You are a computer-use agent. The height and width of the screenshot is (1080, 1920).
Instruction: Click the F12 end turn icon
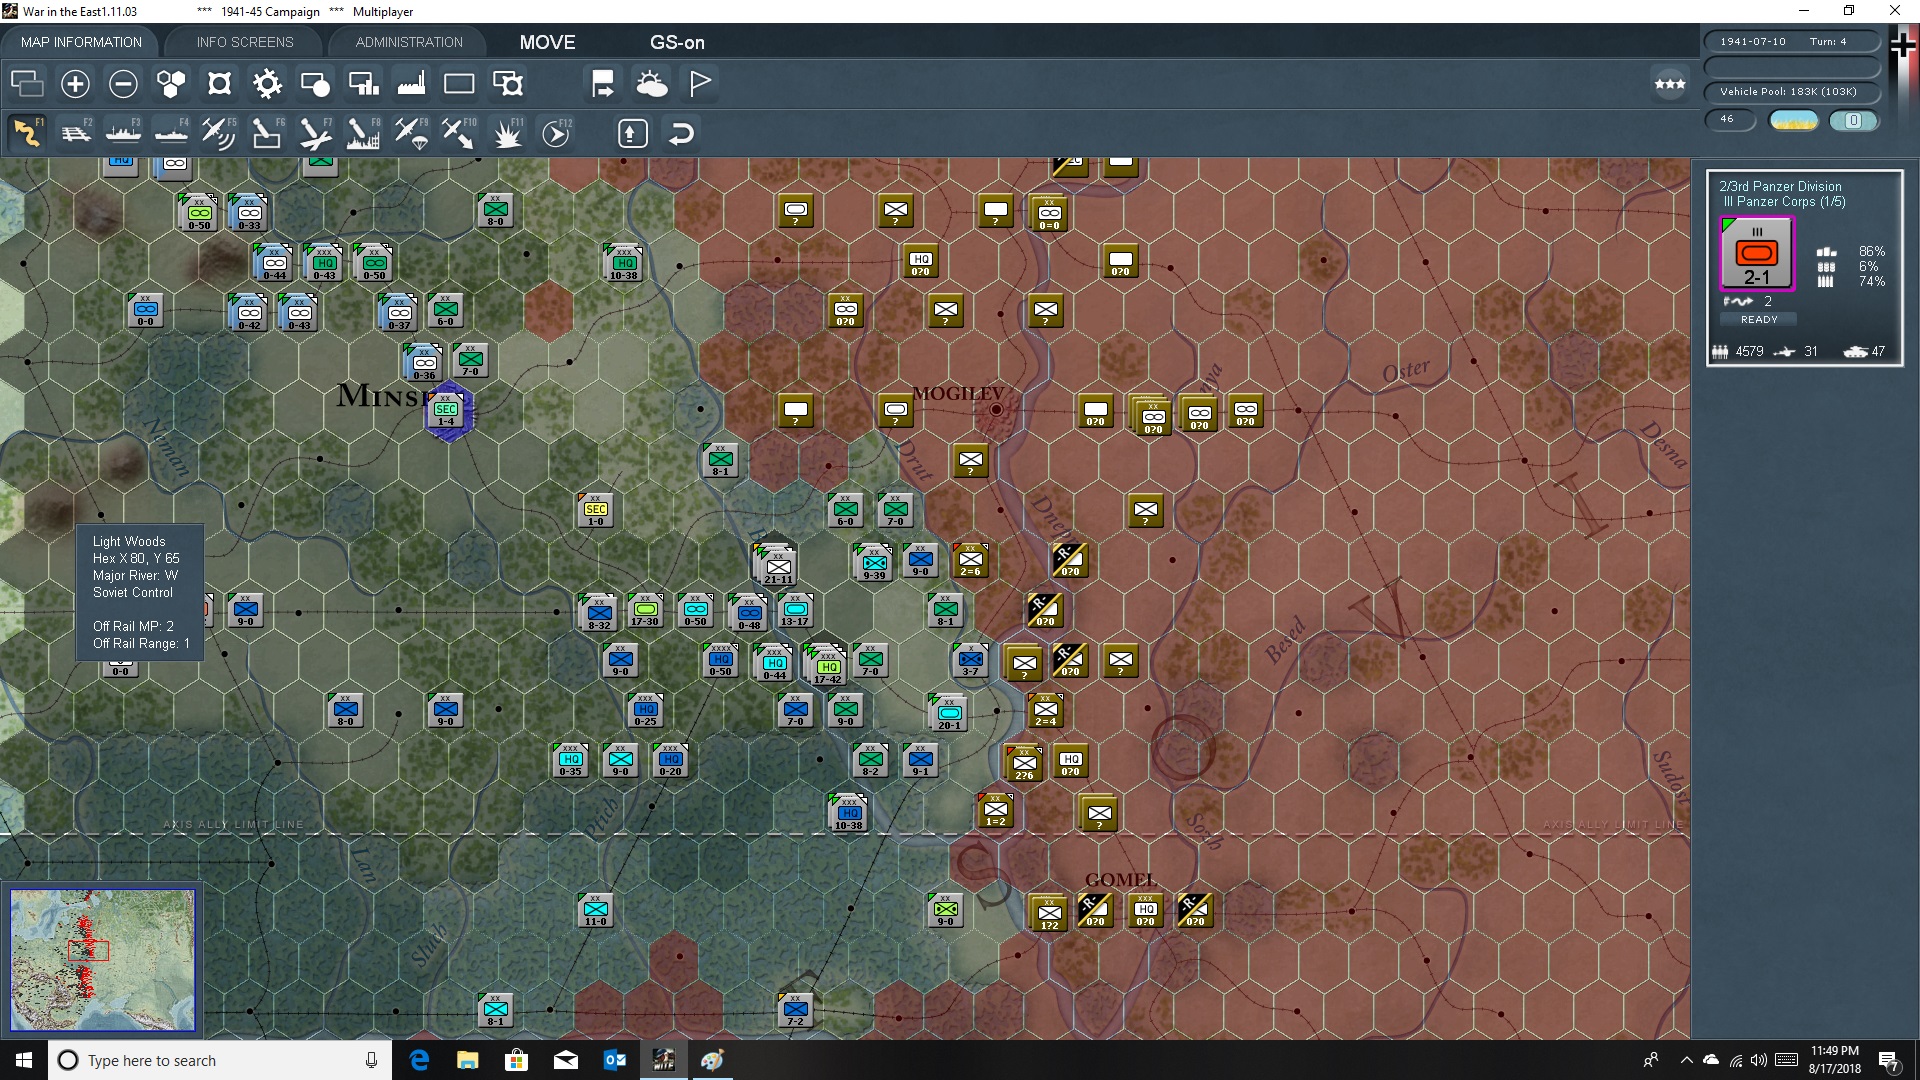point(556,133)
